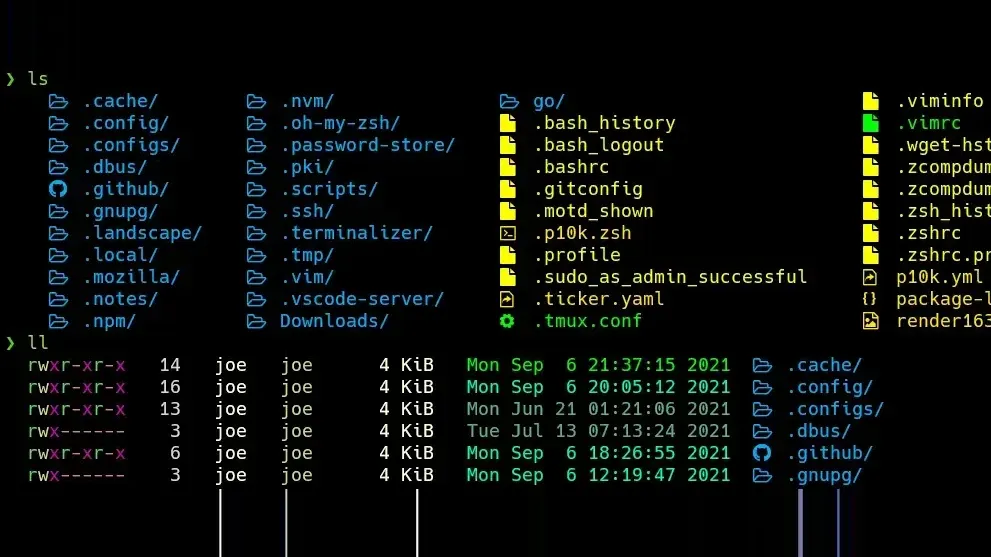This screenshot has height=557, width=991.
Task: Click the folder icon beside .ssh/
Action: click(x=256, y=211)
